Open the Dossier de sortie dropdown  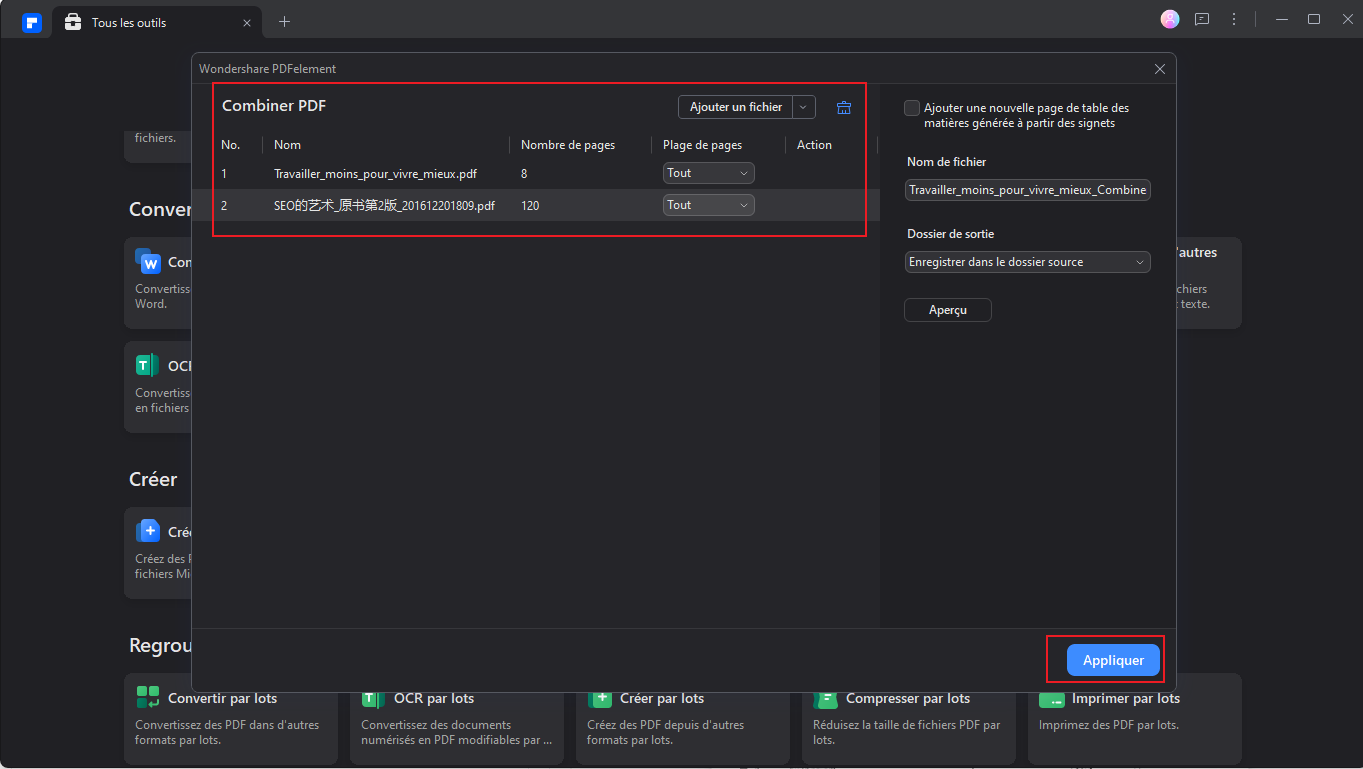(1028, 262)
